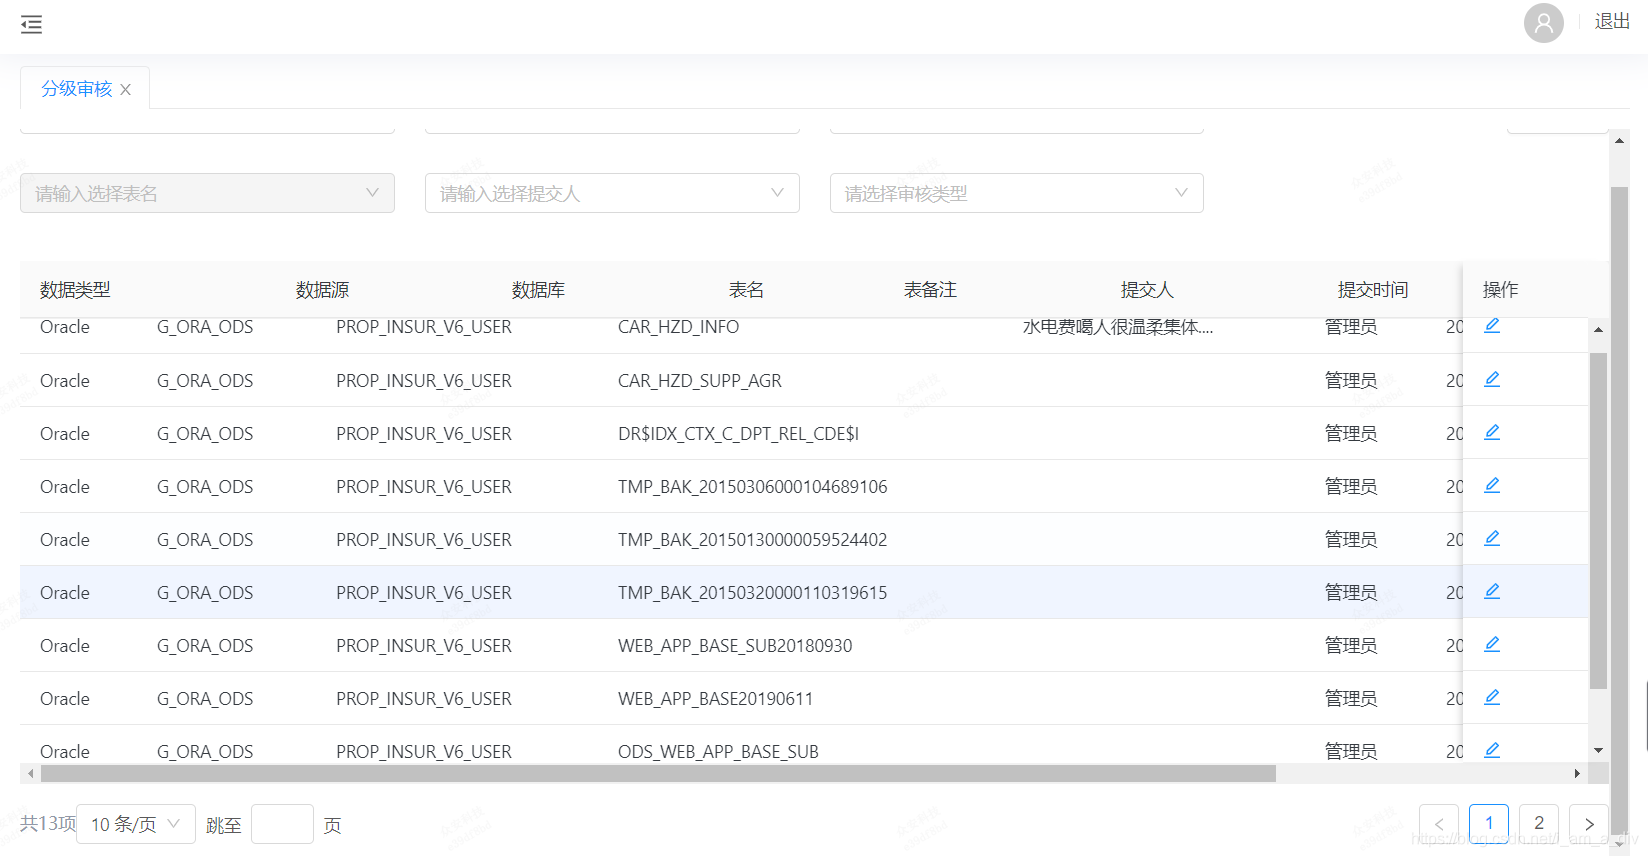Image resolution: width=1648 pixels, height=857 pixels.
Task: Select the ODS_WEB_APP_BASE_SUB cell
Action: click(x=718, y=752)
